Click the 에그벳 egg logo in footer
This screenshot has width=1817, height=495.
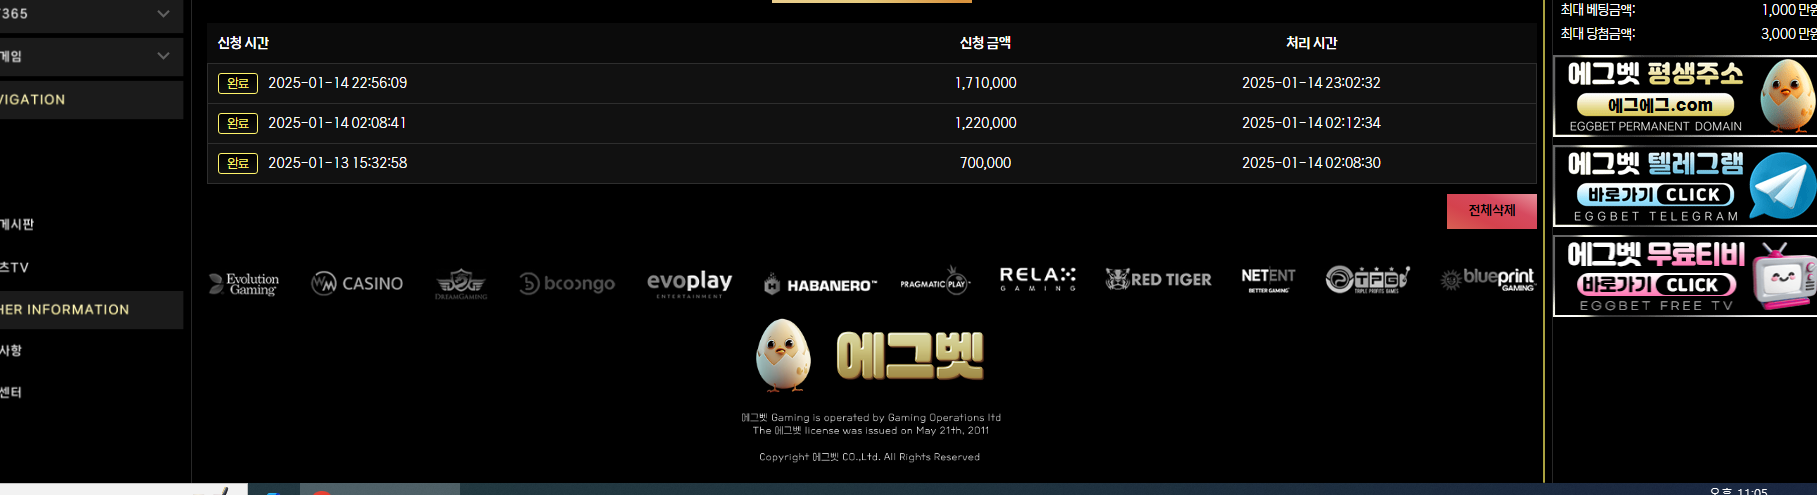pos(870,355)
